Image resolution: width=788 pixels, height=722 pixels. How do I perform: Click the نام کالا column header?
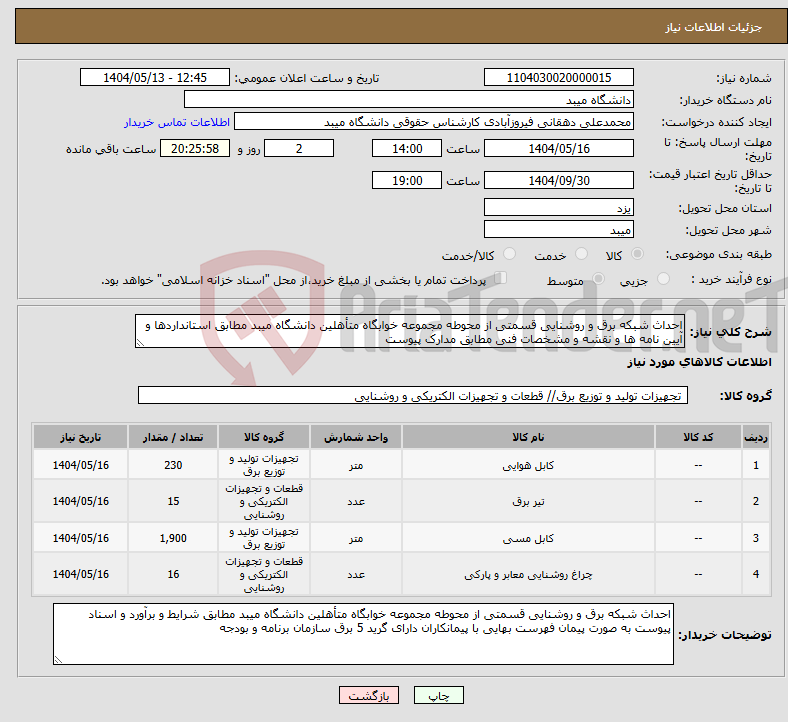[x=528, y=437]
